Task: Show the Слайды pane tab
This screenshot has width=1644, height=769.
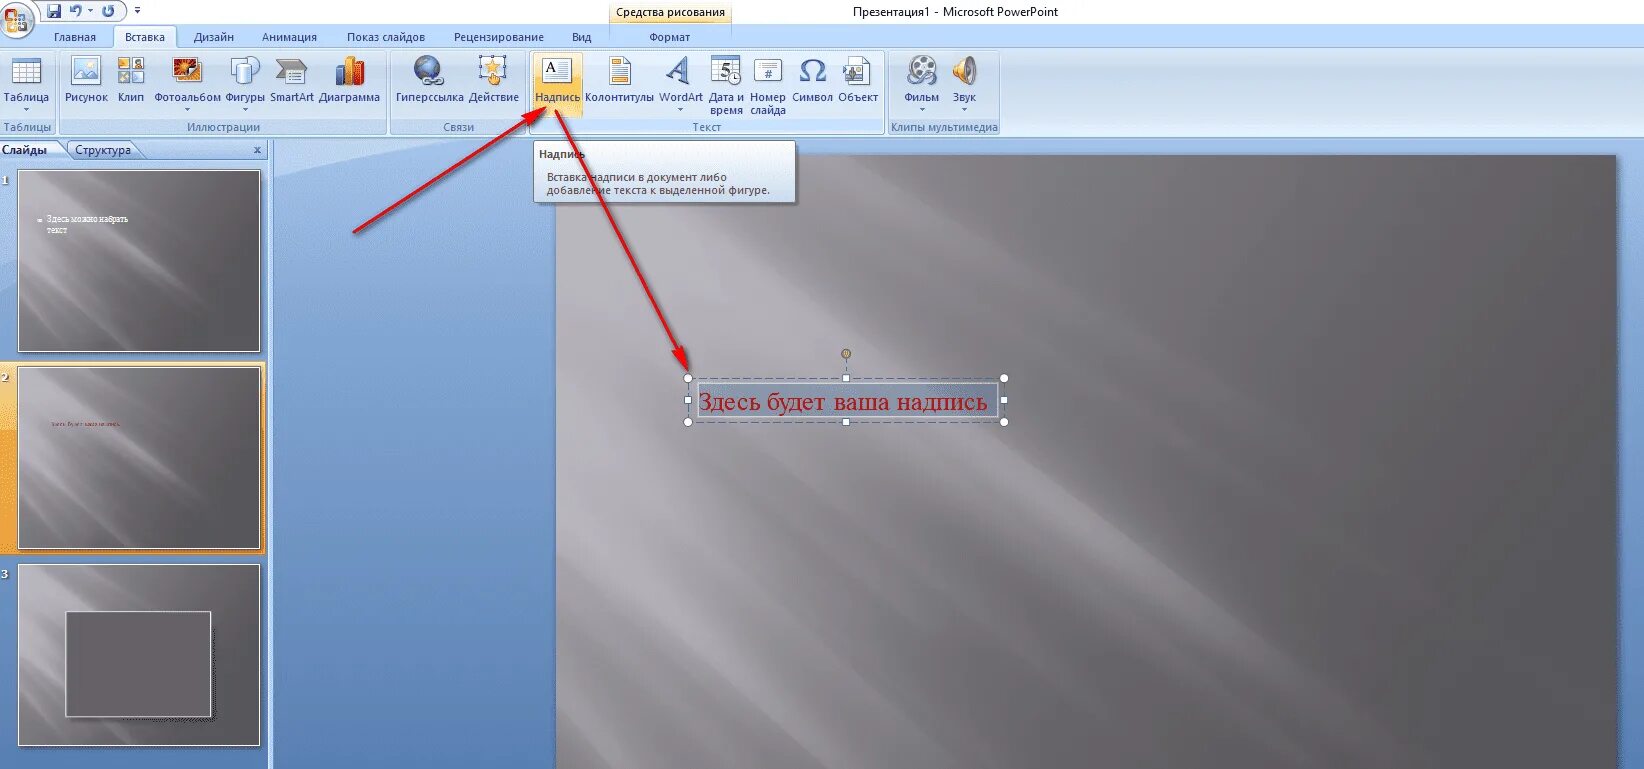Action: click(25, 150)
